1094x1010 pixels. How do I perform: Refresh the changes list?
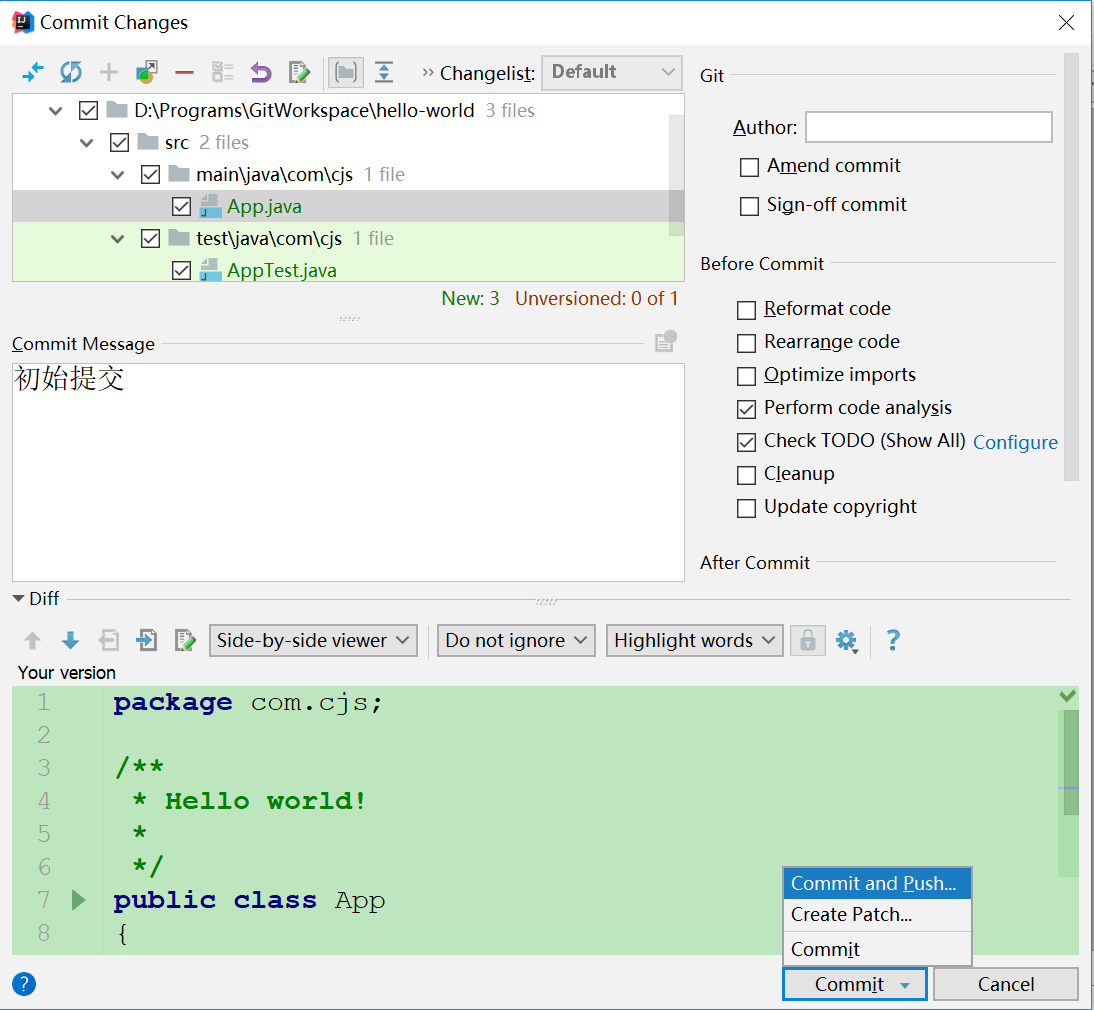[70, 72]
